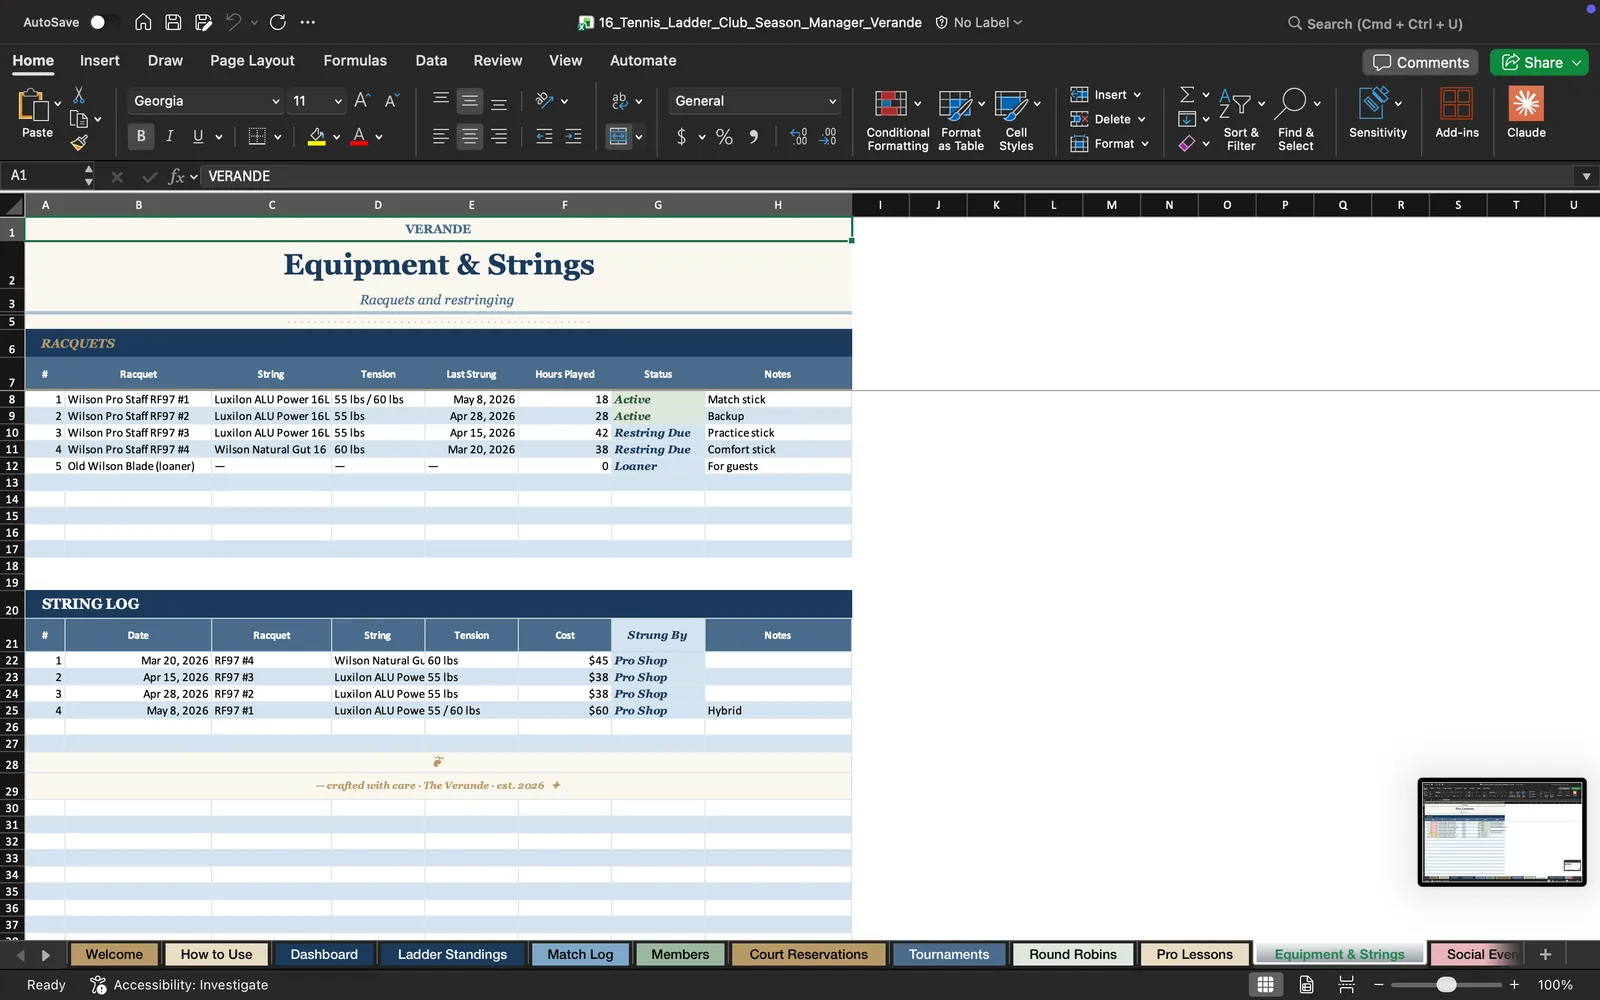This screenshot has height=1000, width=1600.
Task: Toggle Bold formatting
Action: pyautogui.click(x=141, y=137)
